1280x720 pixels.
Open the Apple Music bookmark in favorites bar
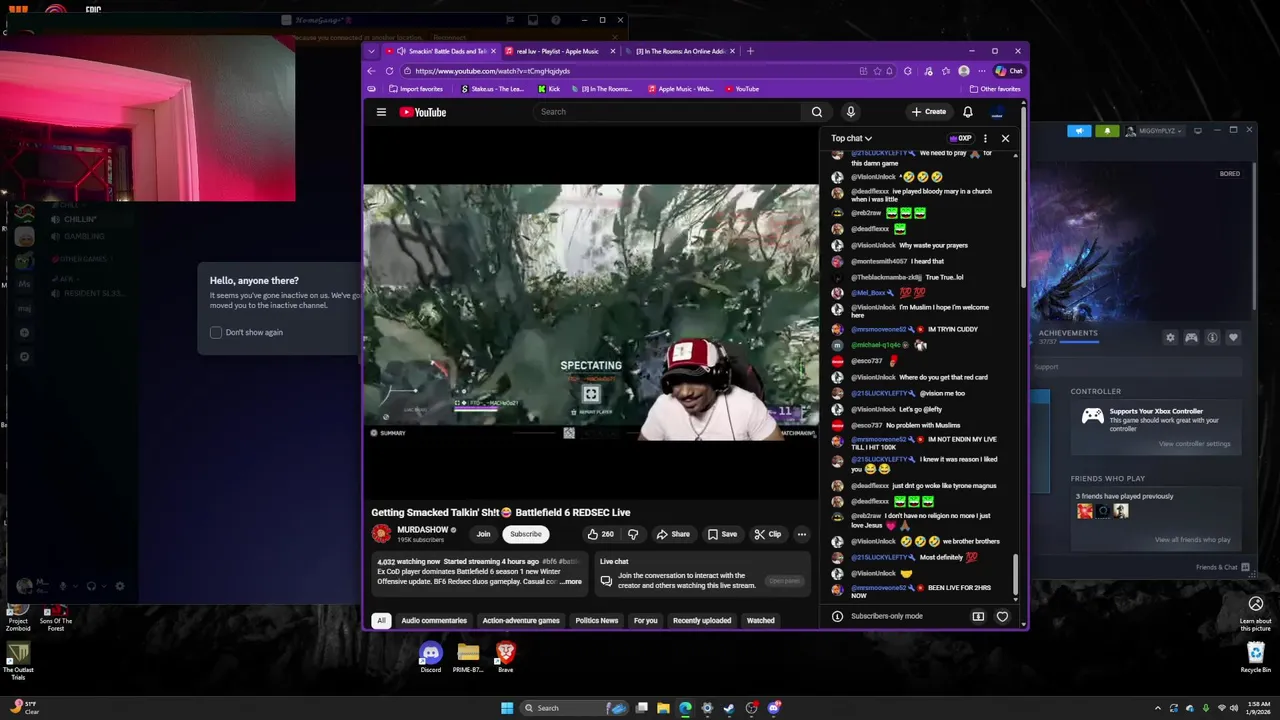[x=680, y=89]
